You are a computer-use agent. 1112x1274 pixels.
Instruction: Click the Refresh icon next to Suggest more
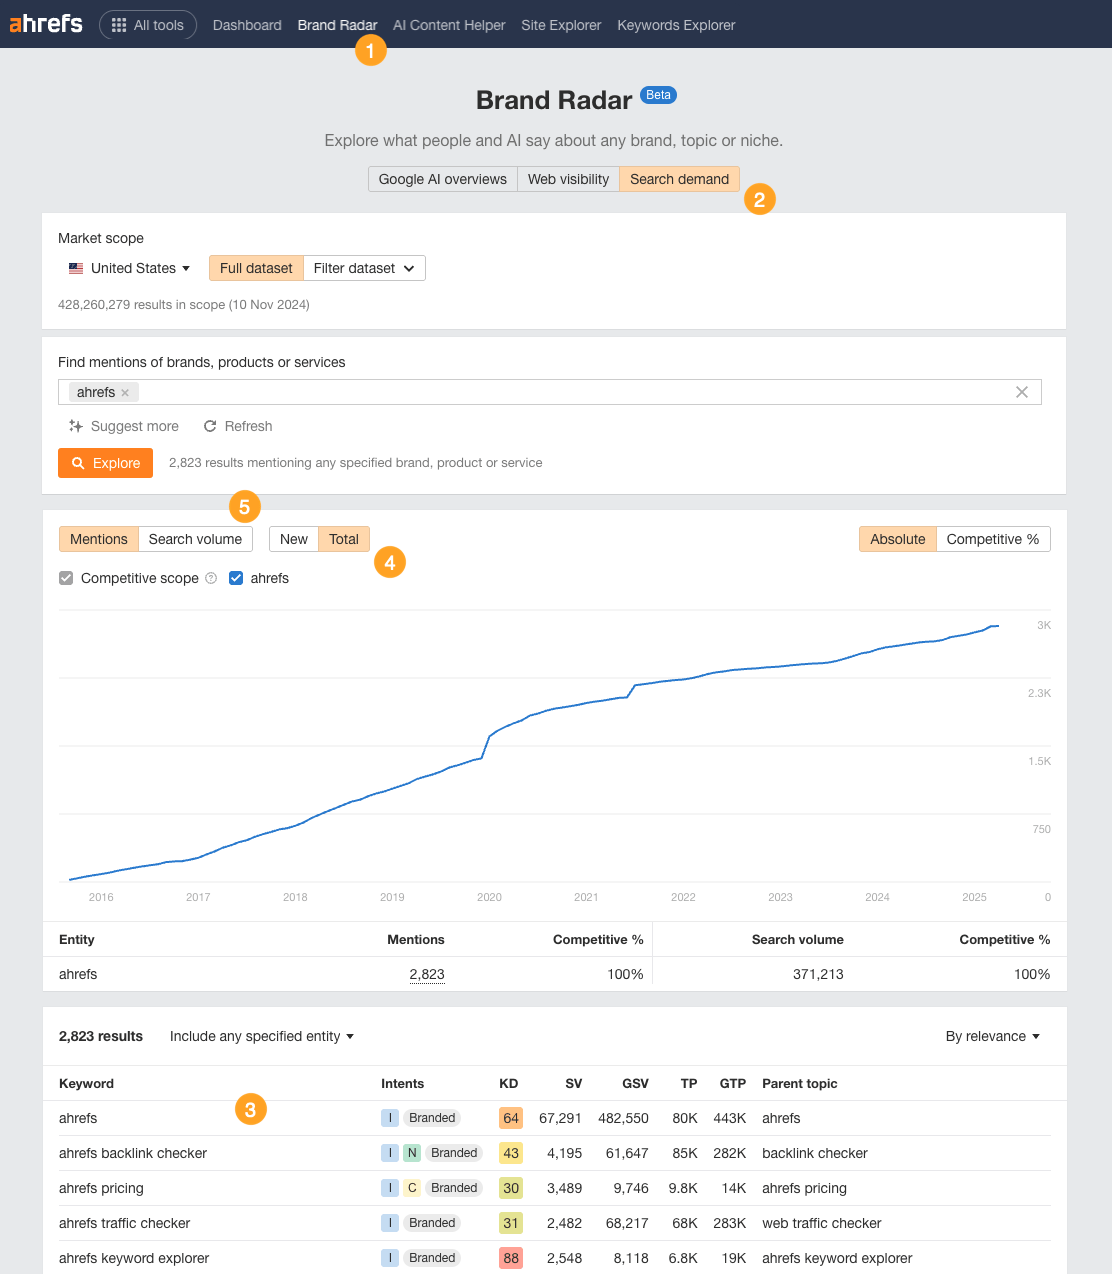(211, 426)
